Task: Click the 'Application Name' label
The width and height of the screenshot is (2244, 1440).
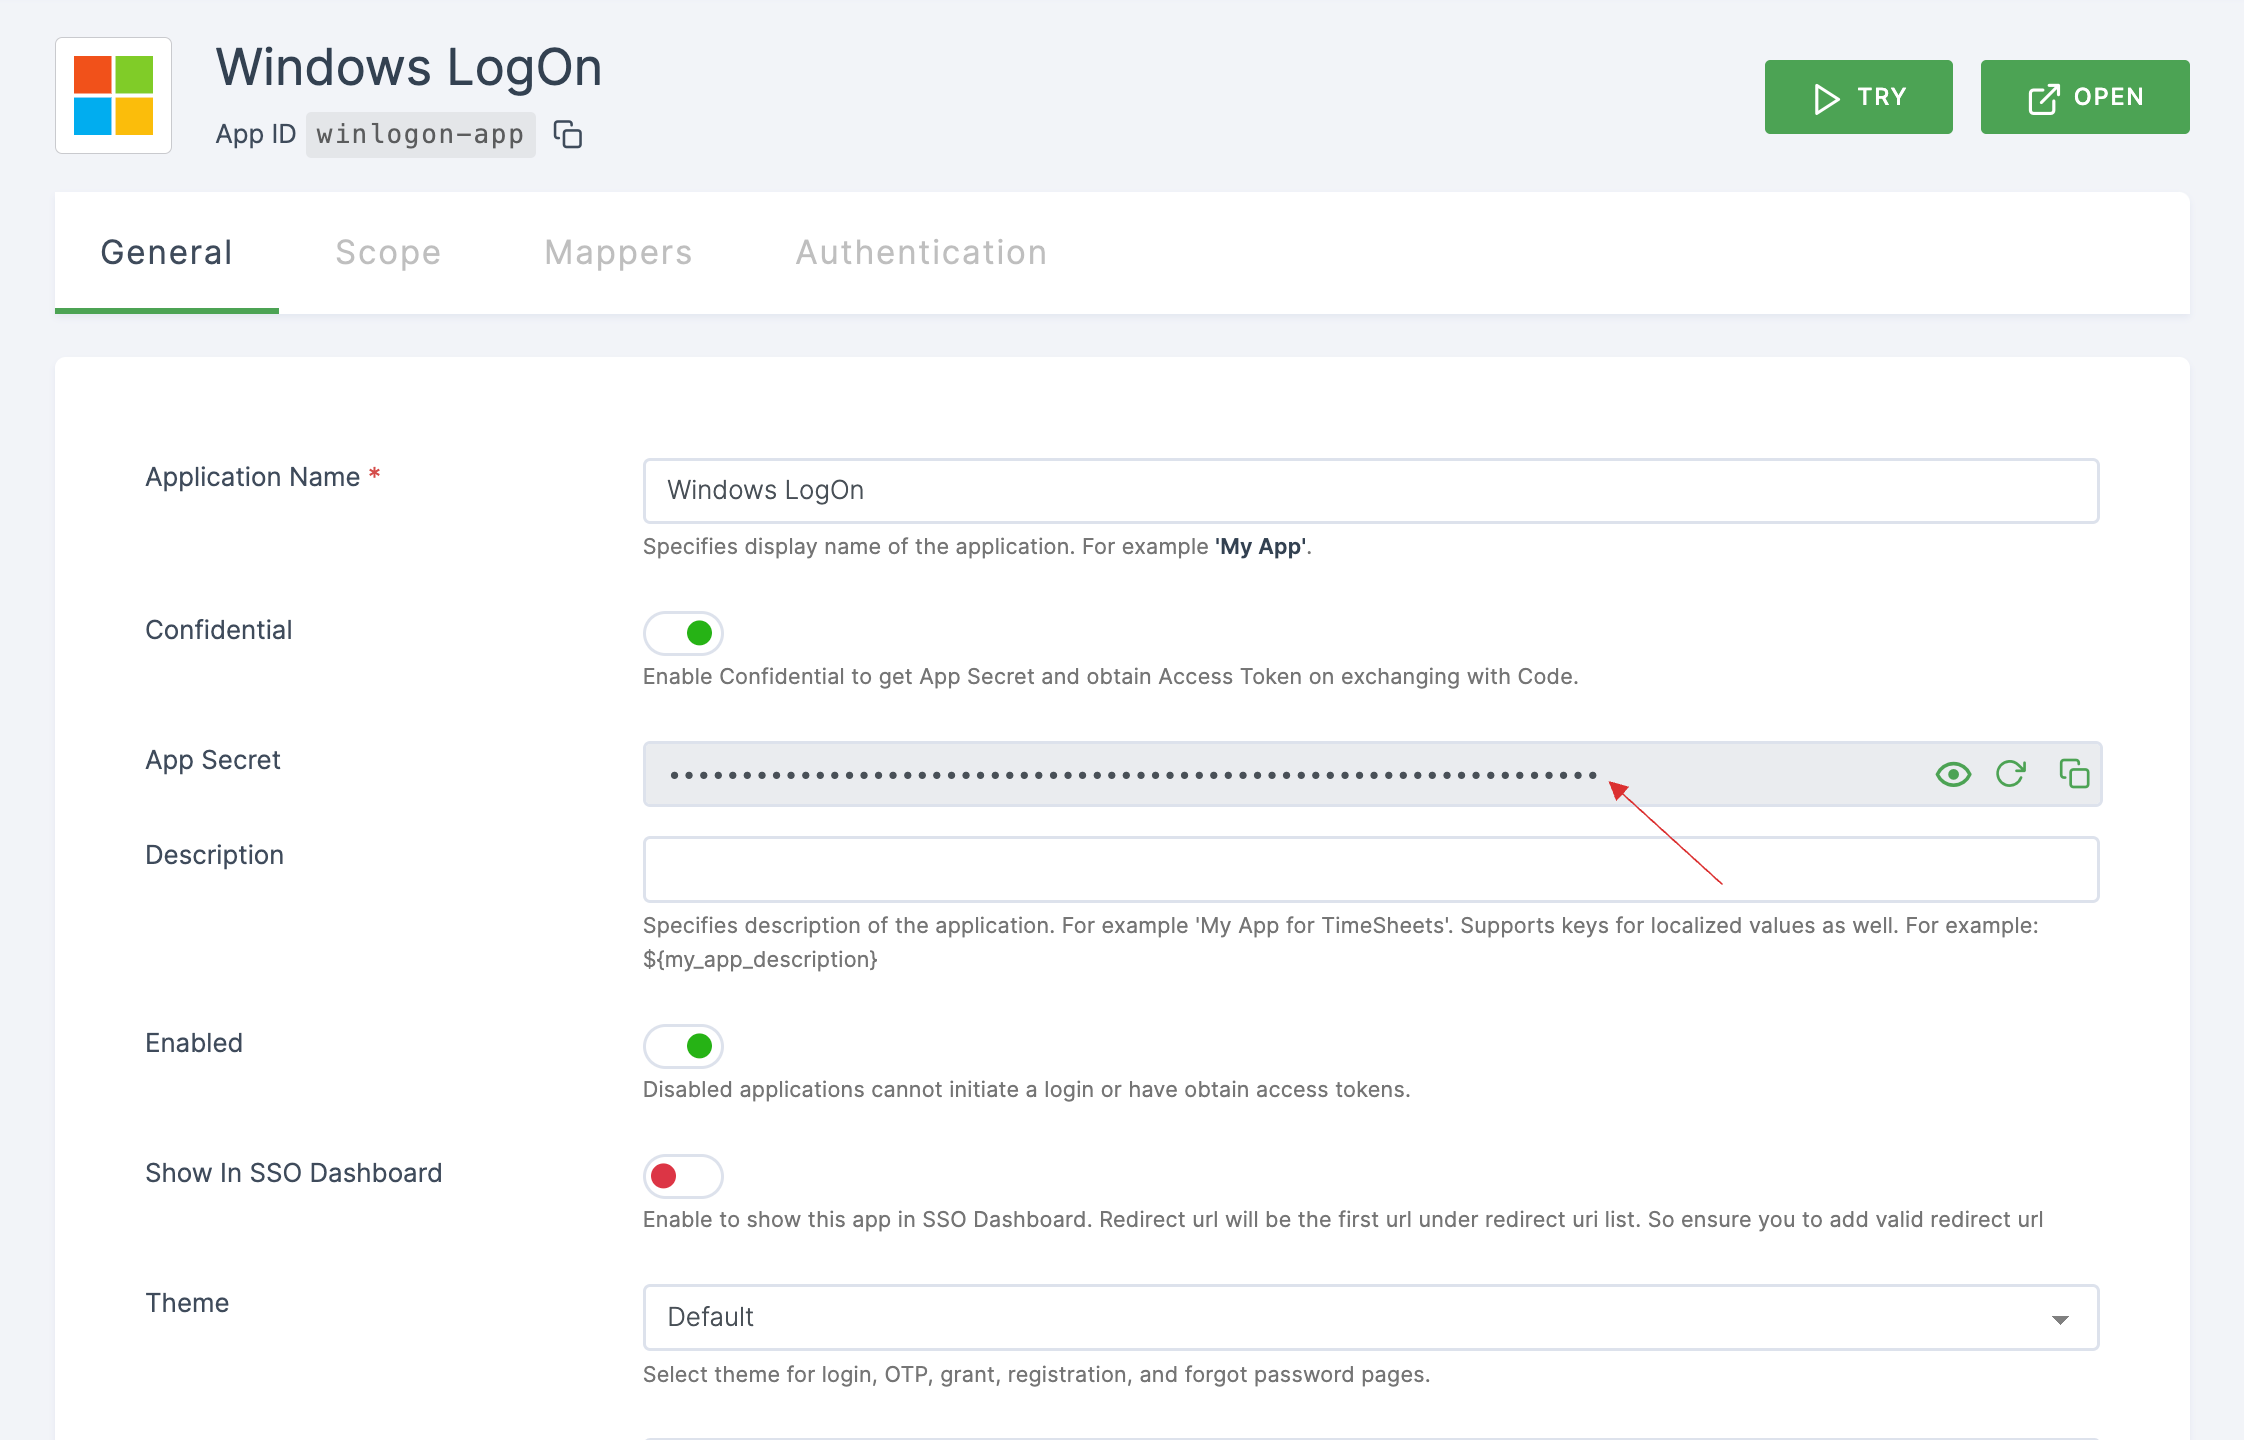Action: (253, 477)
